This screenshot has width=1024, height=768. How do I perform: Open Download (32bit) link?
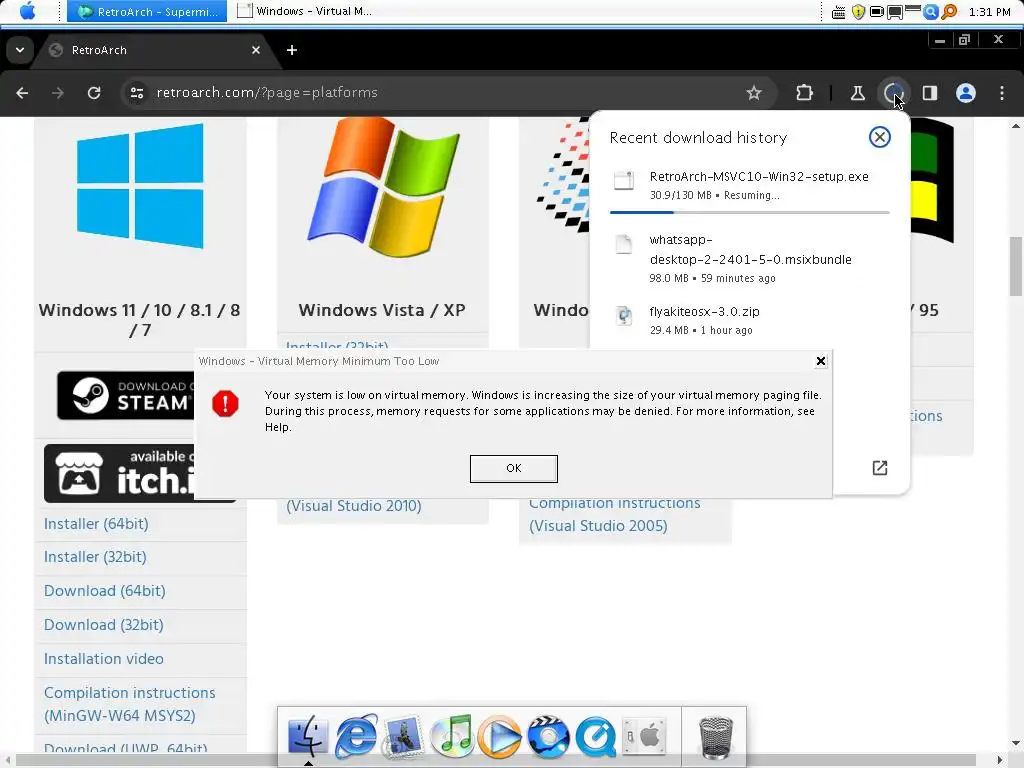coord(104,625)
